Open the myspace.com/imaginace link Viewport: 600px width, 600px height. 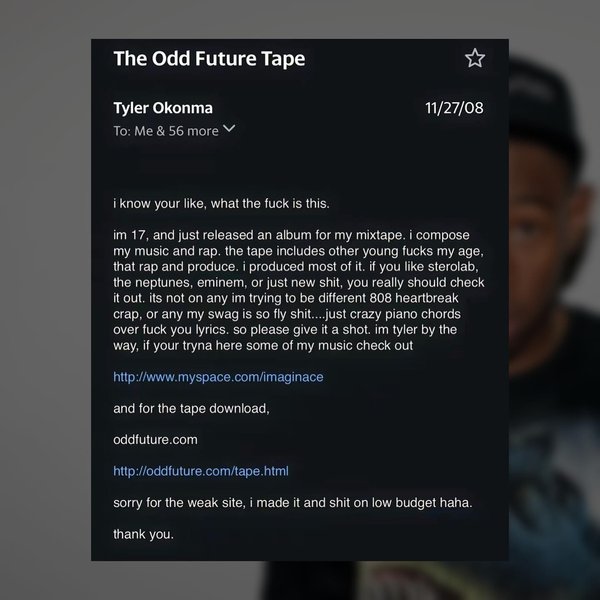218,377
